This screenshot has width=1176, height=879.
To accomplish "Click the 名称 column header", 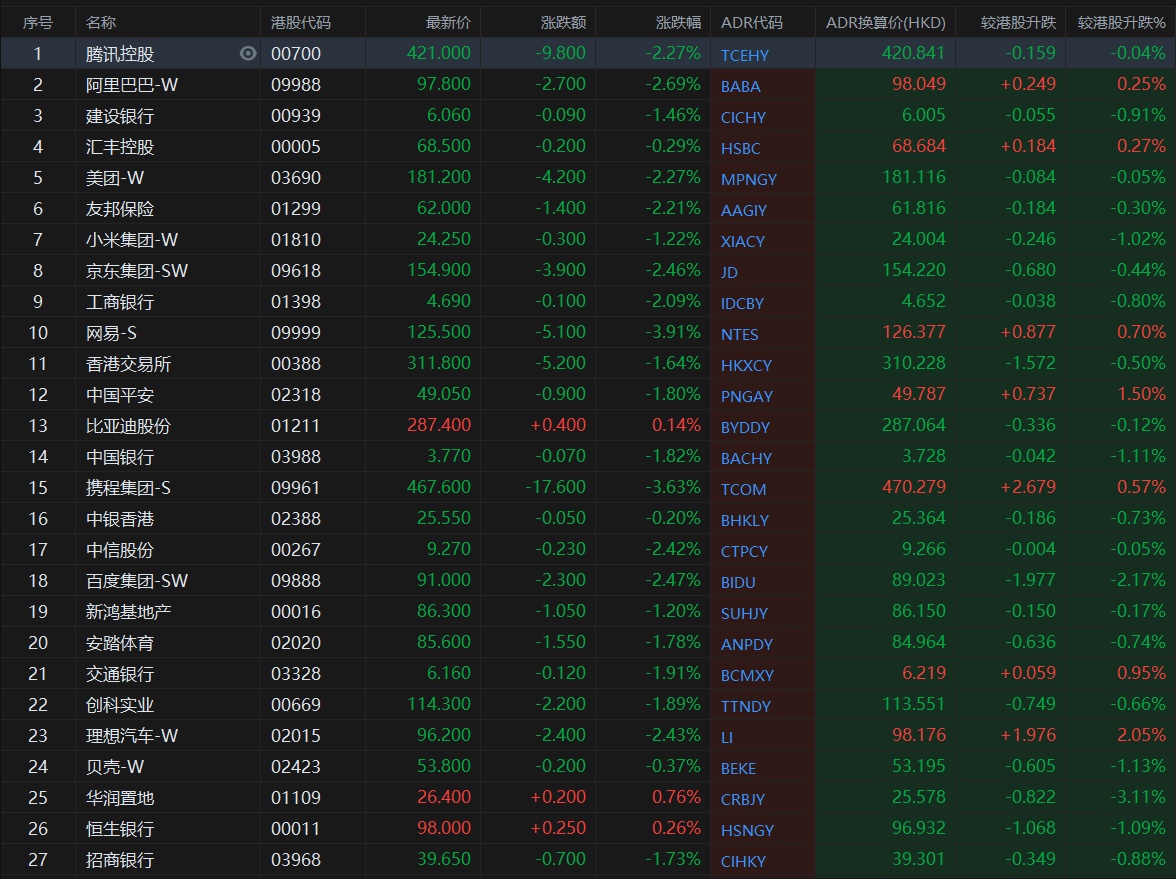I will tap(101, 22).
